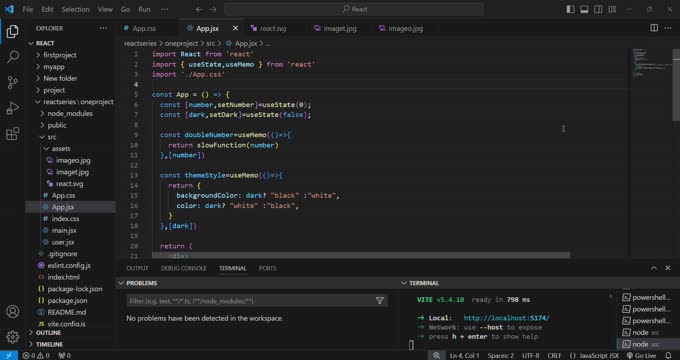Open the Source Control view
Viewport: 680px width, 360px height.
click(13, 82)
